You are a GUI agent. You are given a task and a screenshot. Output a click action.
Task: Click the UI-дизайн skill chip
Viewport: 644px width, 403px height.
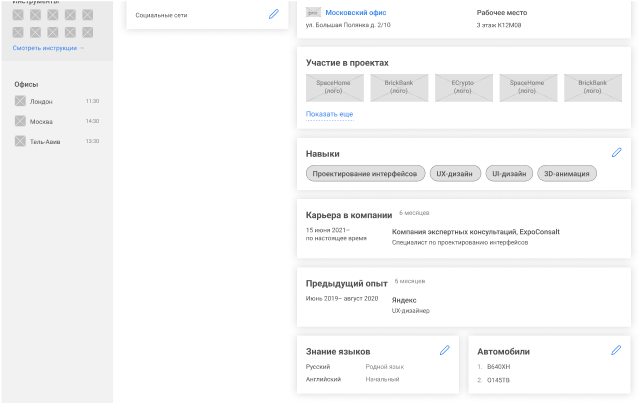point(508,174)
